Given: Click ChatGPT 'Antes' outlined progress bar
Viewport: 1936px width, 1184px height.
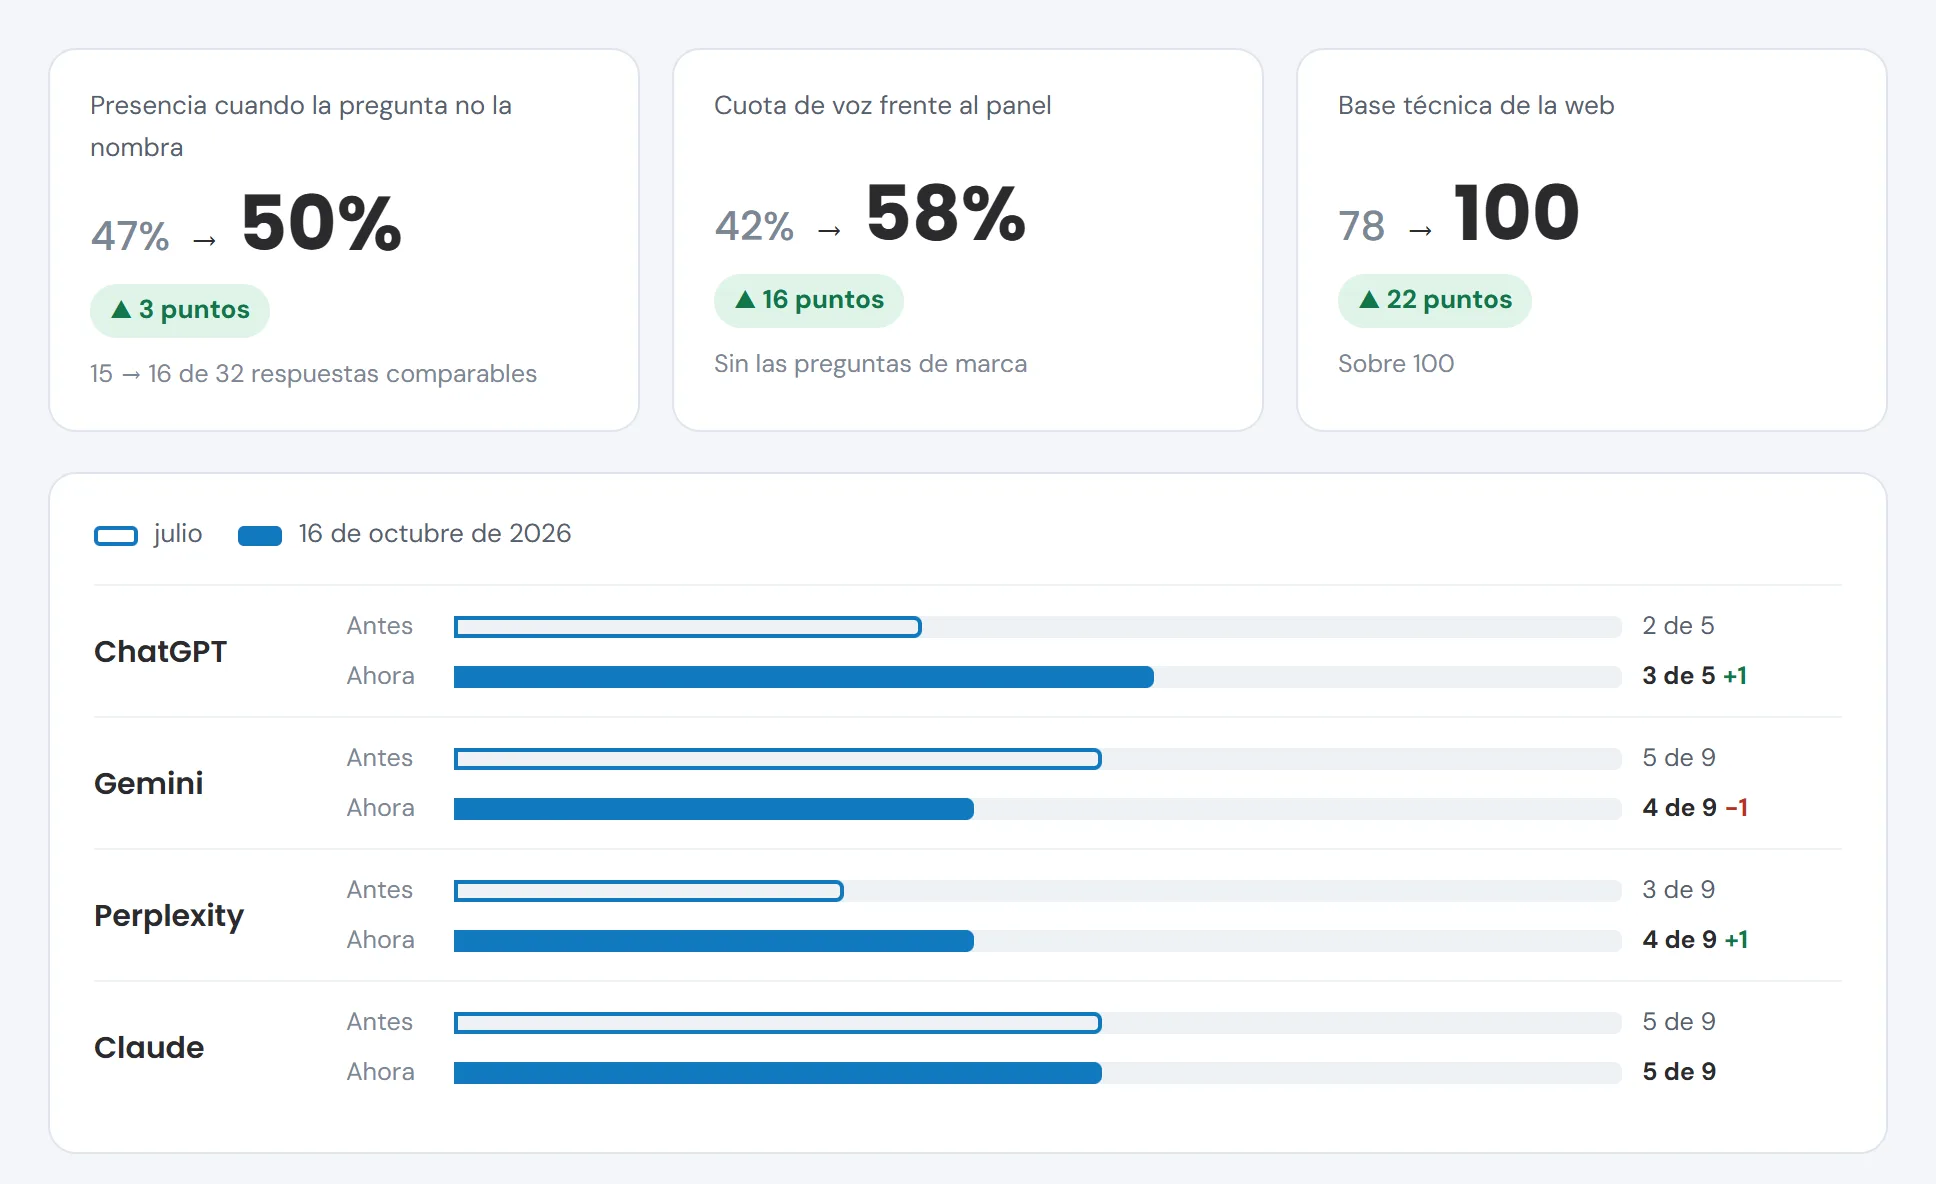Looking at the screenshot, I should pyautogui.click(x=688, y=627).
